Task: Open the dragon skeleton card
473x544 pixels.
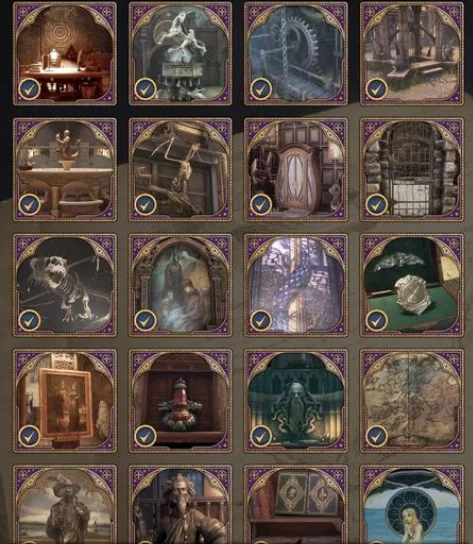Action: pos(65,285)
